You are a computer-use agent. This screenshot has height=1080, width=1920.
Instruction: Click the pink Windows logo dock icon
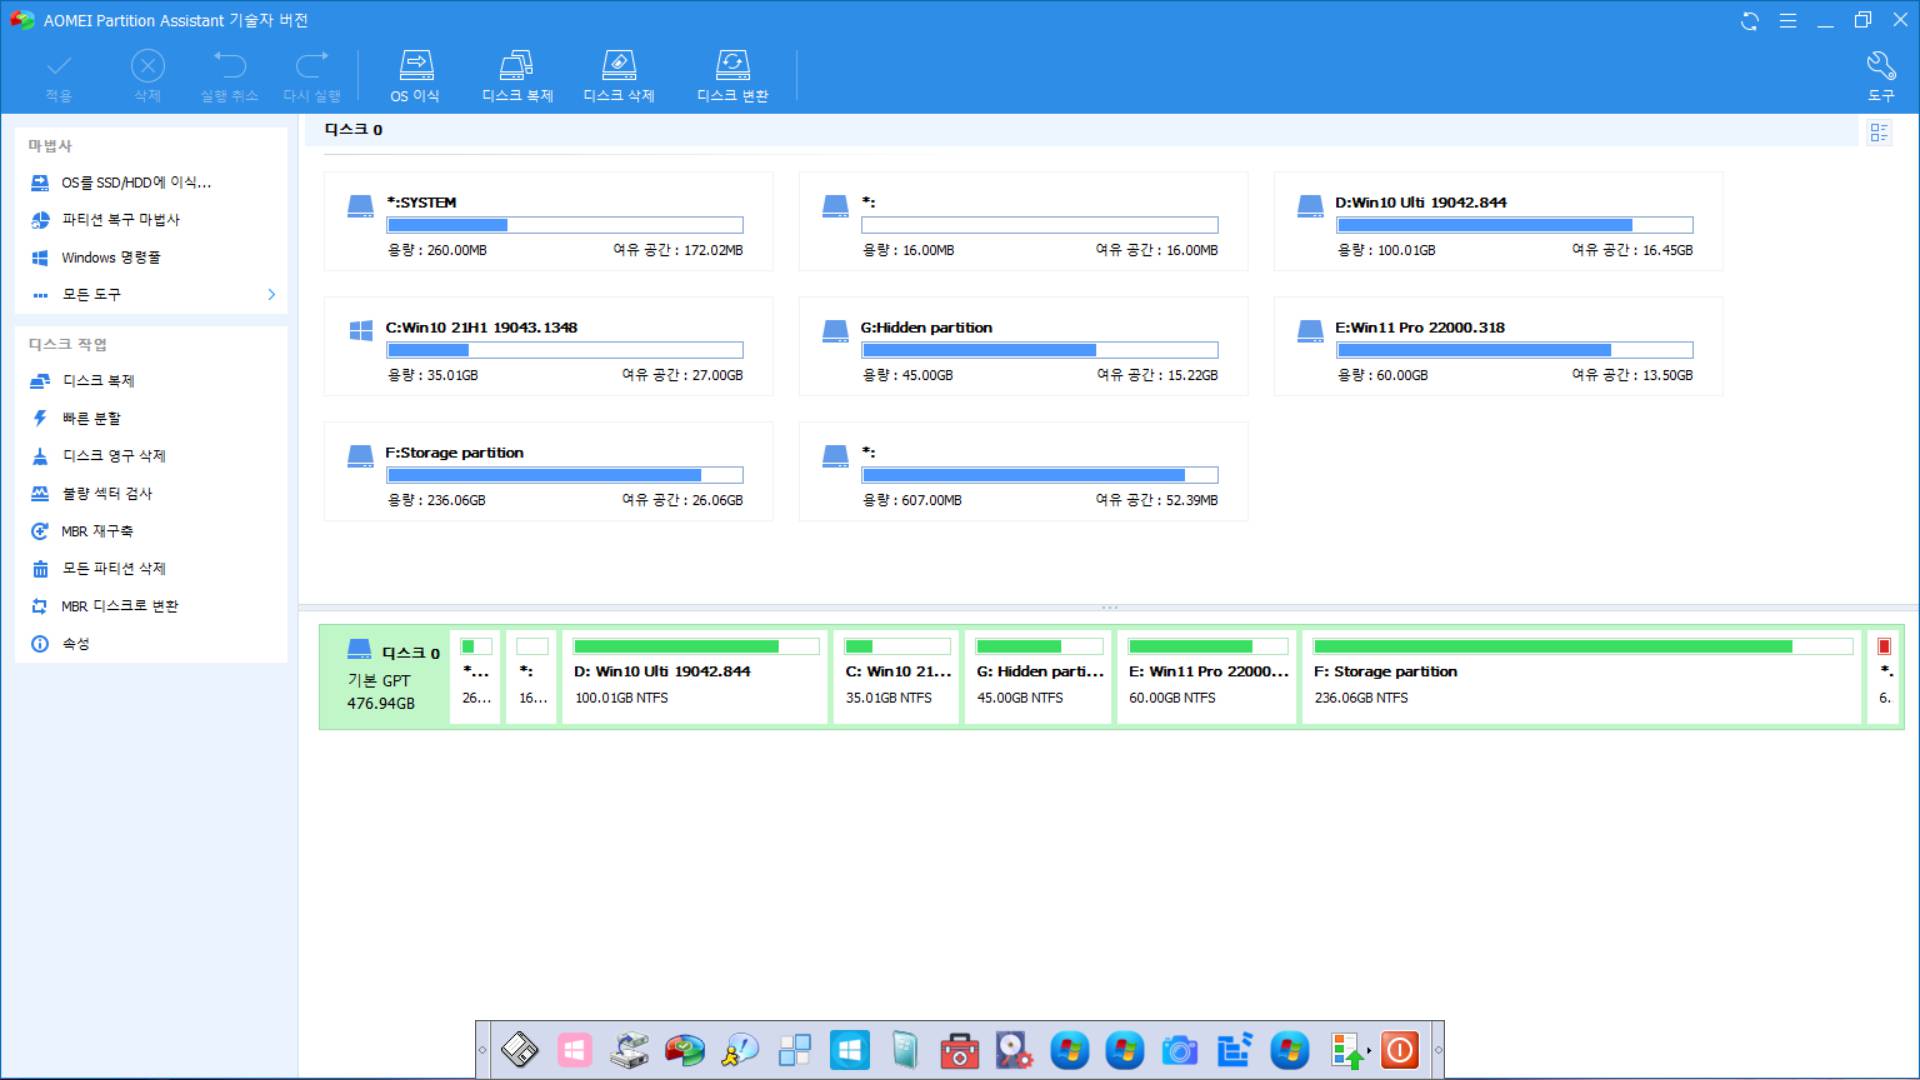(x=574, y=1050)
